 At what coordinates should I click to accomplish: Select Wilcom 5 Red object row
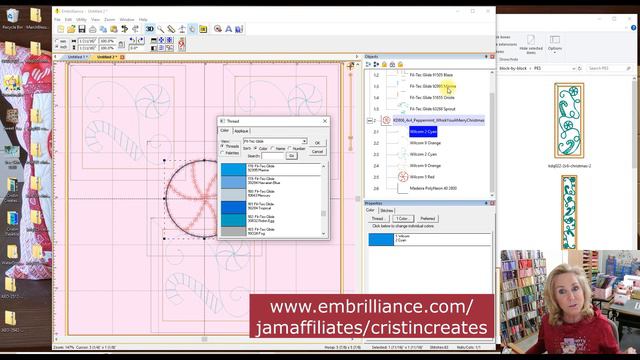pos(422,177)
